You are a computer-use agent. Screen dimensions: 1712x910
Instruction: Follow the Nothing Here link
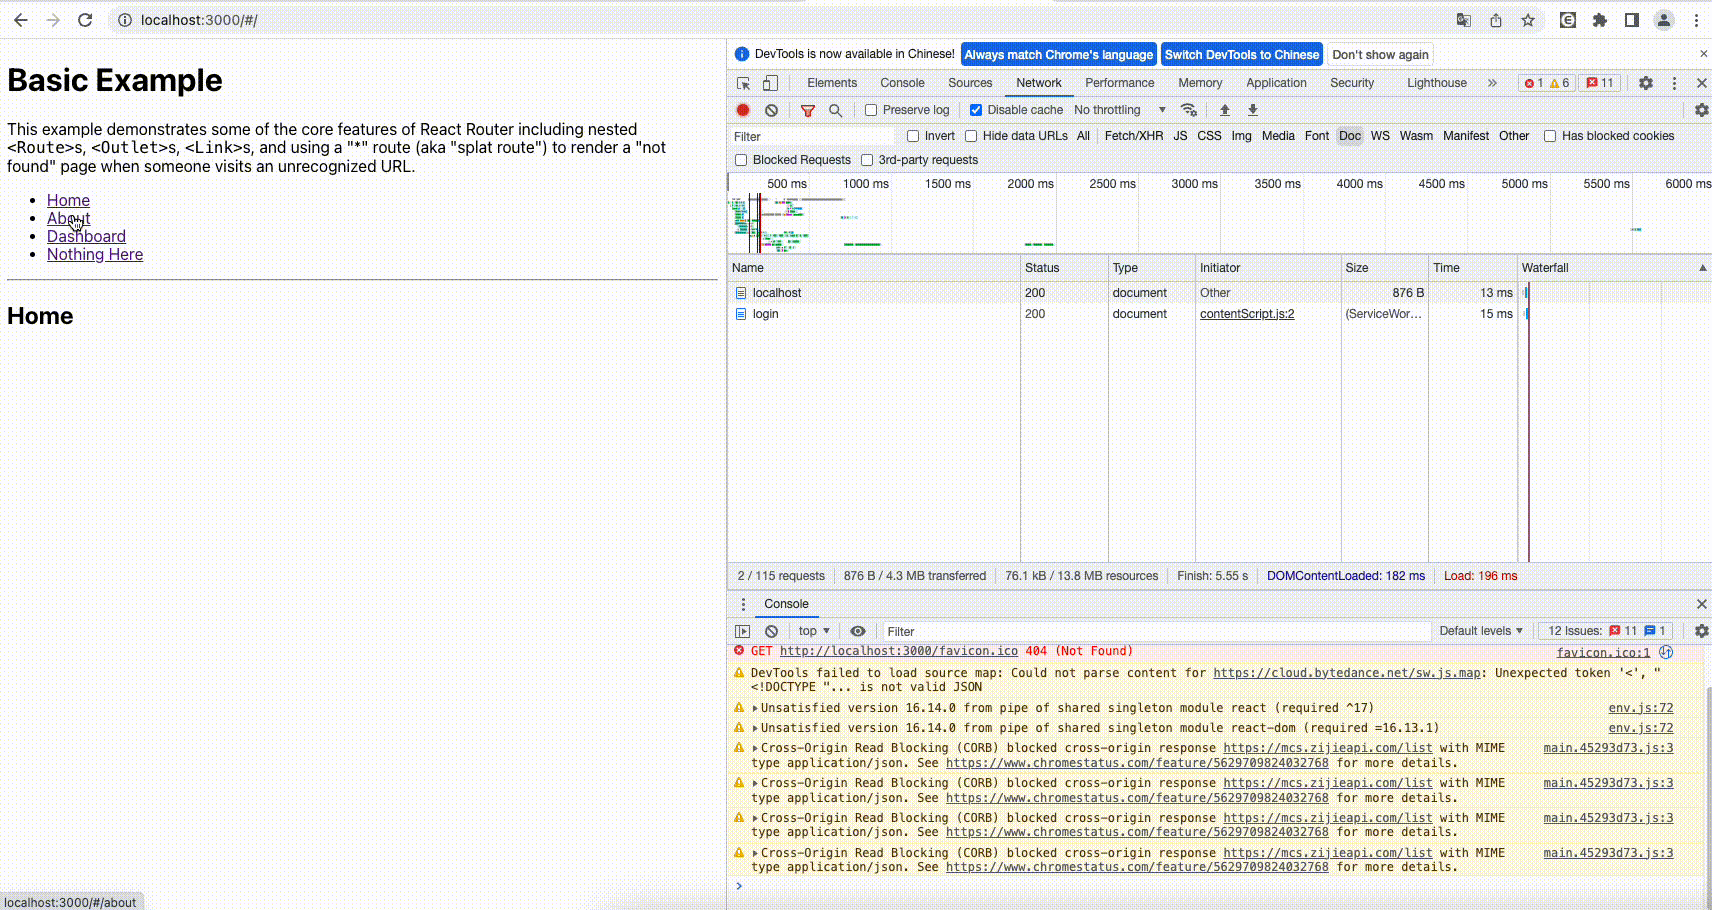95,254
